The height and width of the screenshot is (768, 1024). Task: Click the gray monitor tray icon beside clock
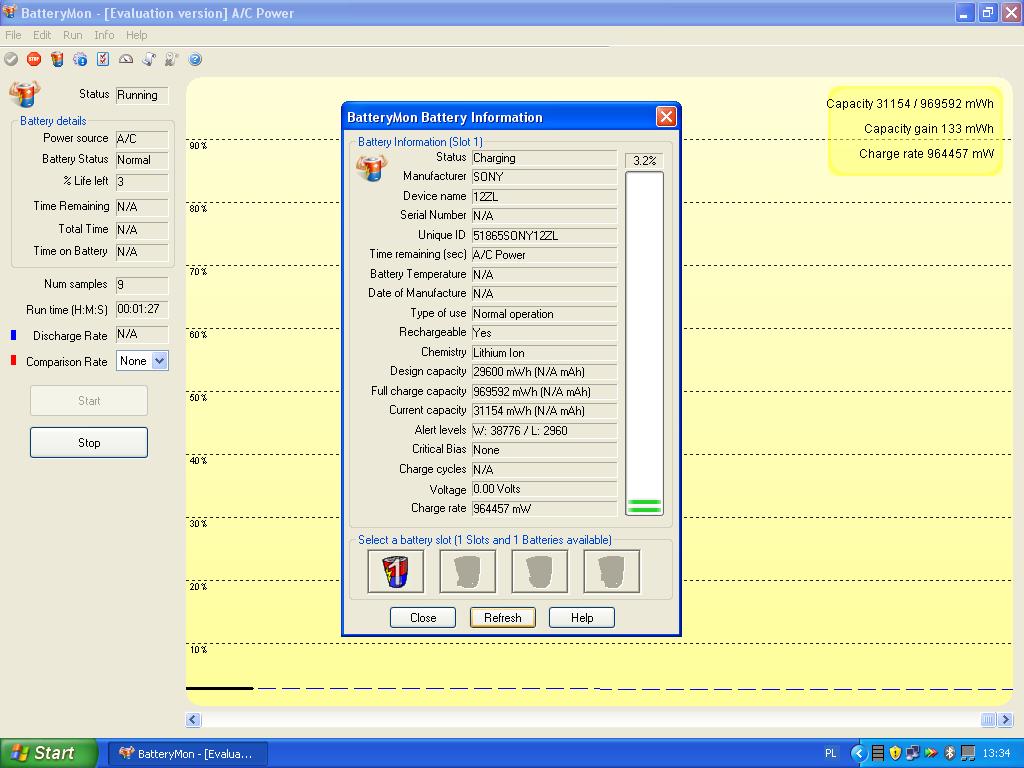967,754
